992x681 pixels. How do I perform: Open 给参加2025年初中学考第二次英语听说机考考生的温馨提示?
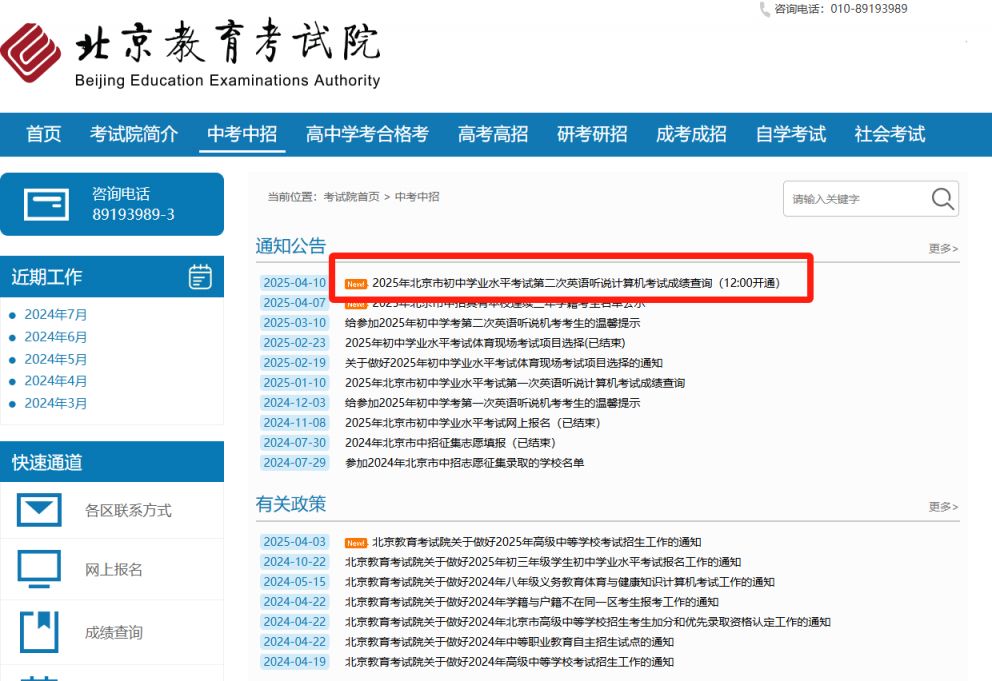[492, 323]
